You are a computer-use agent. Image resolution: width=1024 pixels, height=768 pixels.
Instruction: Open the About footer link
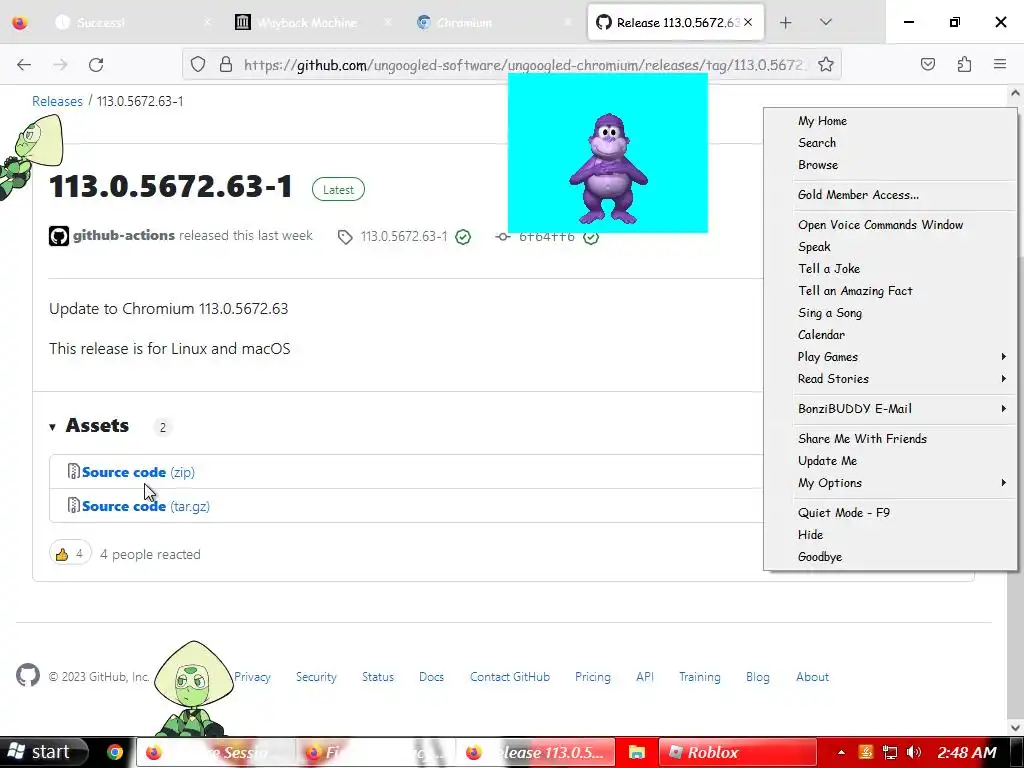(x=812, y=677)
